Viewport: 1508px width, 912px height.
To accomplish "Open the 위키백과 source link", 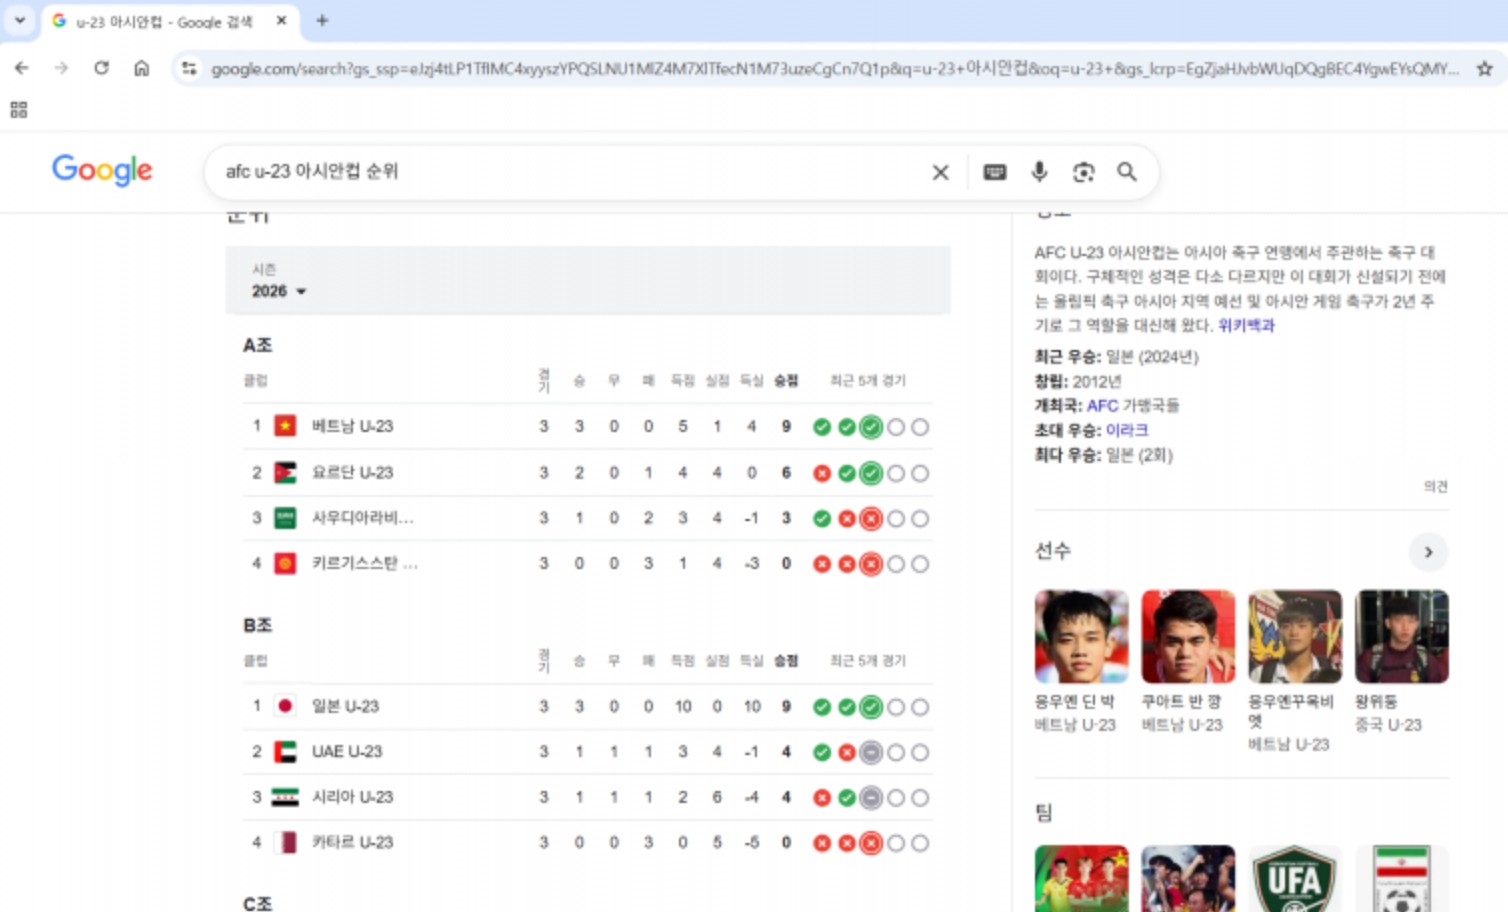I will click(1246, 325).
